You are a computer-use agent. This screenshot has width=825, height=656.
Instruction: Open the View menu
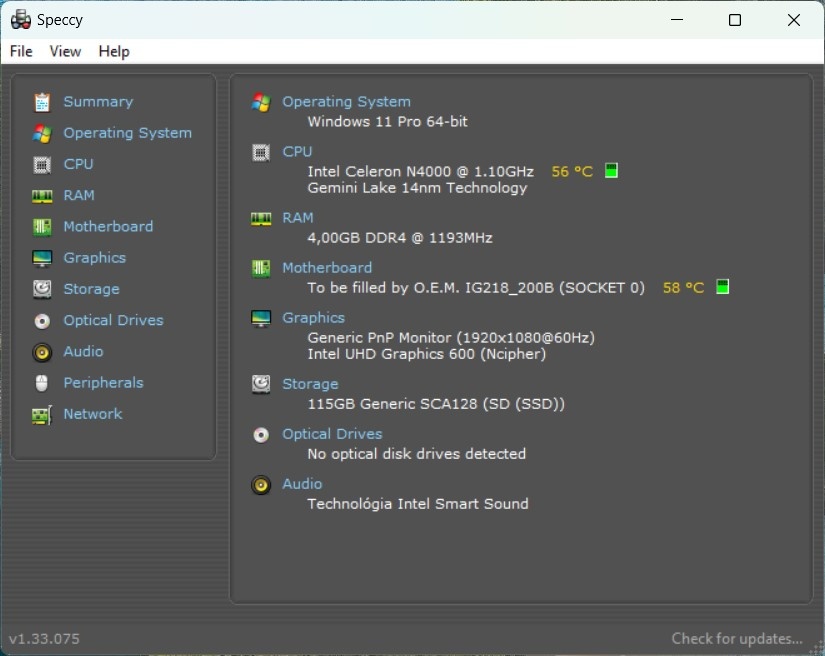[x=65, y=51]
